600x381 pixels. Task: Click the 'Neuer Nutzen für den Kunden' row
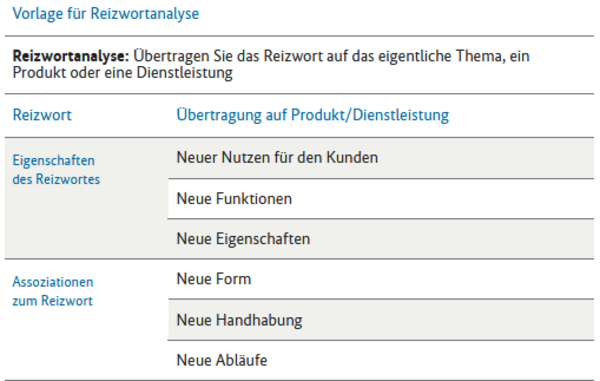pos(381,158)
